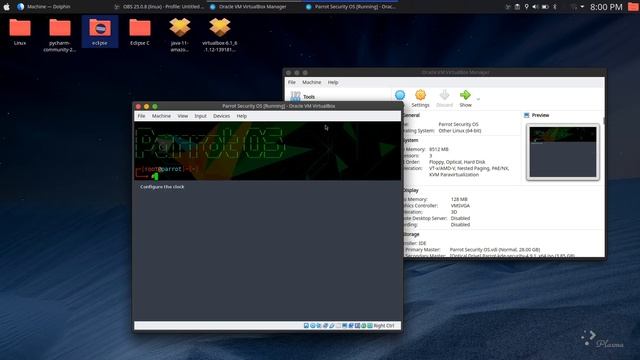
Task: Click the Parrot Security OS.vdi storage entry
Action: pyautogui.click(x=495, y=249)
